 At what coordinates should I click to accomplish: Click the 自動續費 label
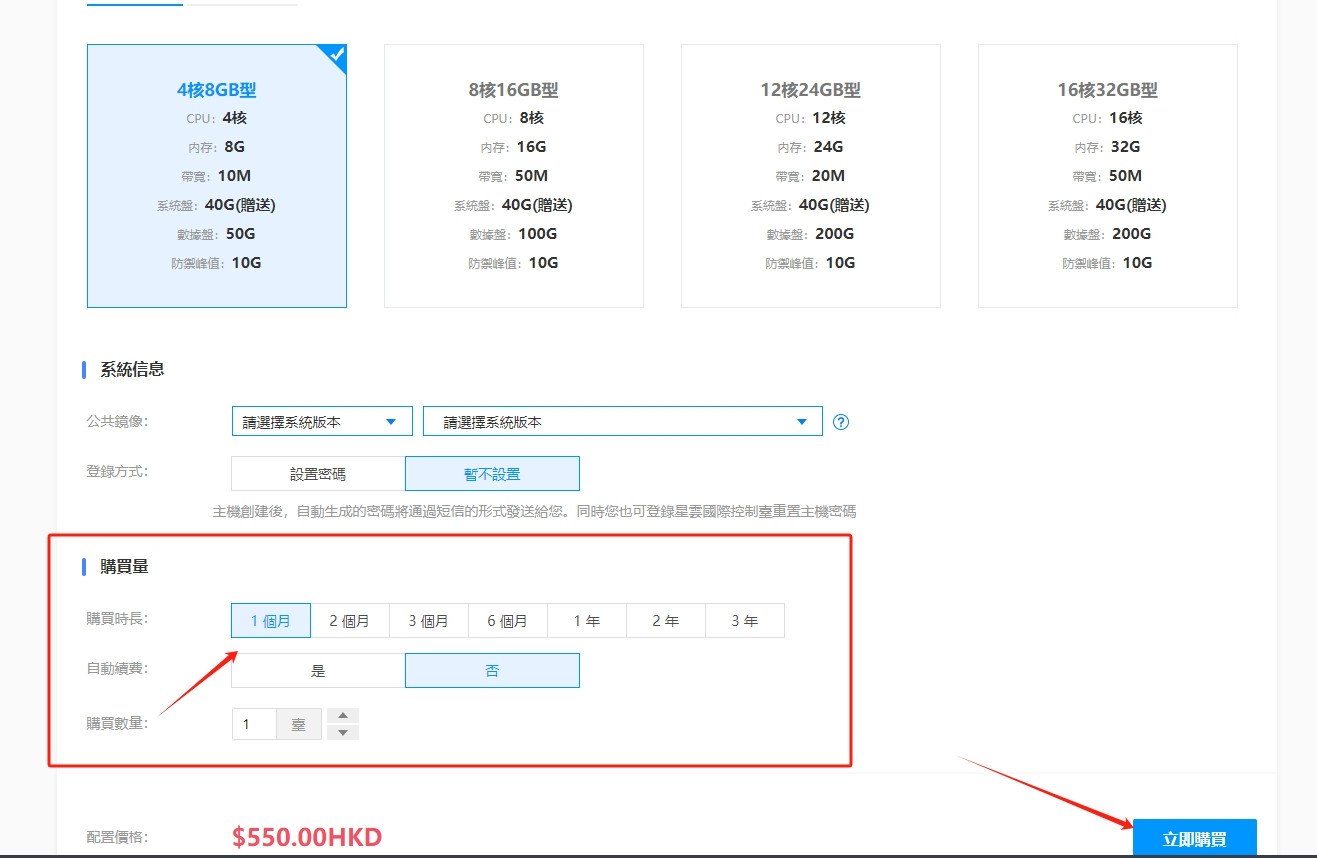(x=117, y=668)
